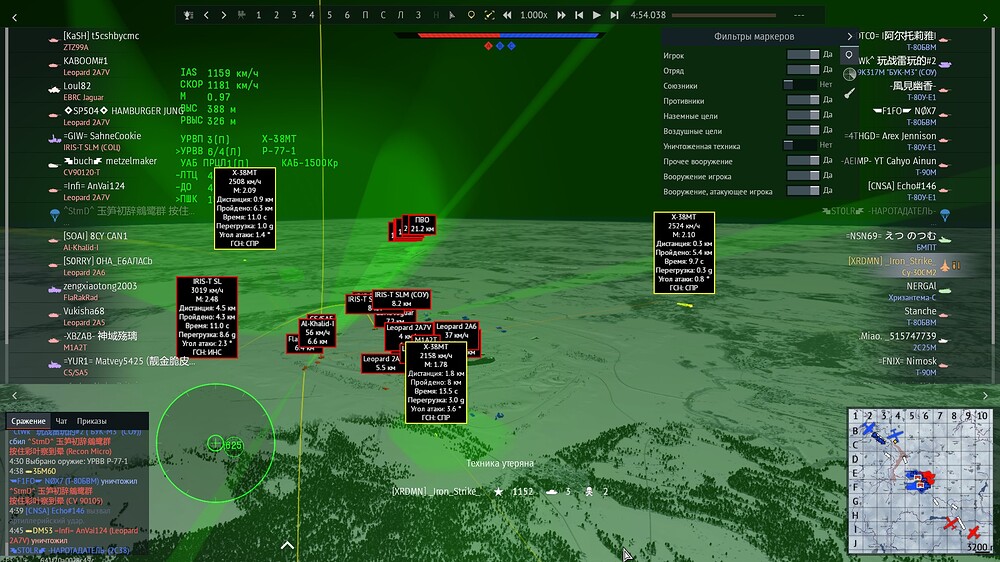Open the Приказы tab
Viewport: 1000px width, 562px height.
tap(92, 421)
